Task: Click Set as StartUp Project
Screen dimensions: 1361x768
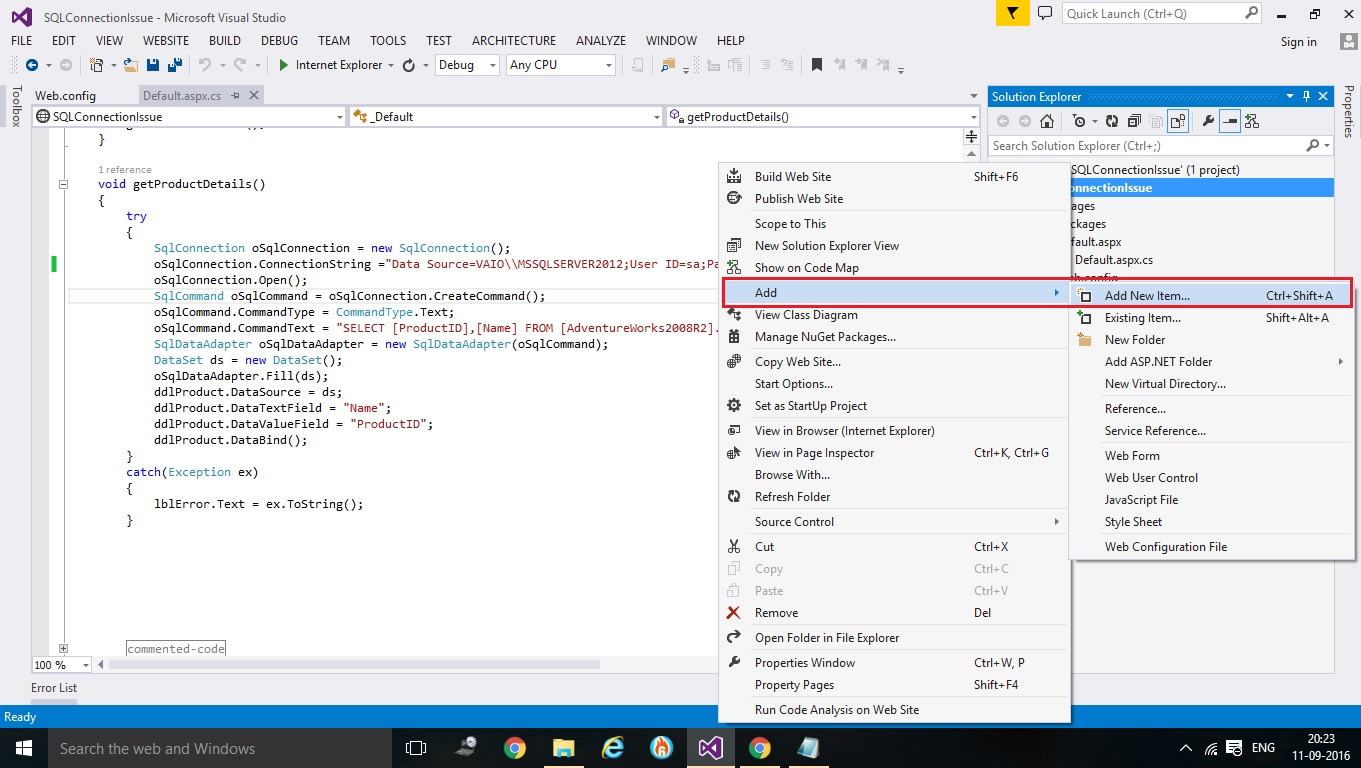Action: click(894, 406)
